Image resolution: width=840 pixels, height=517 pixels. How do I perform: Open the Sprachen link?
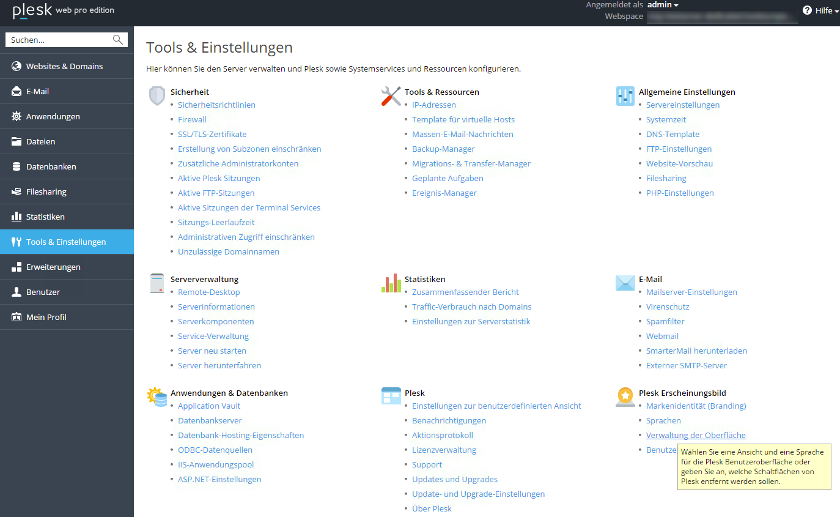click(x=663, y=421)
